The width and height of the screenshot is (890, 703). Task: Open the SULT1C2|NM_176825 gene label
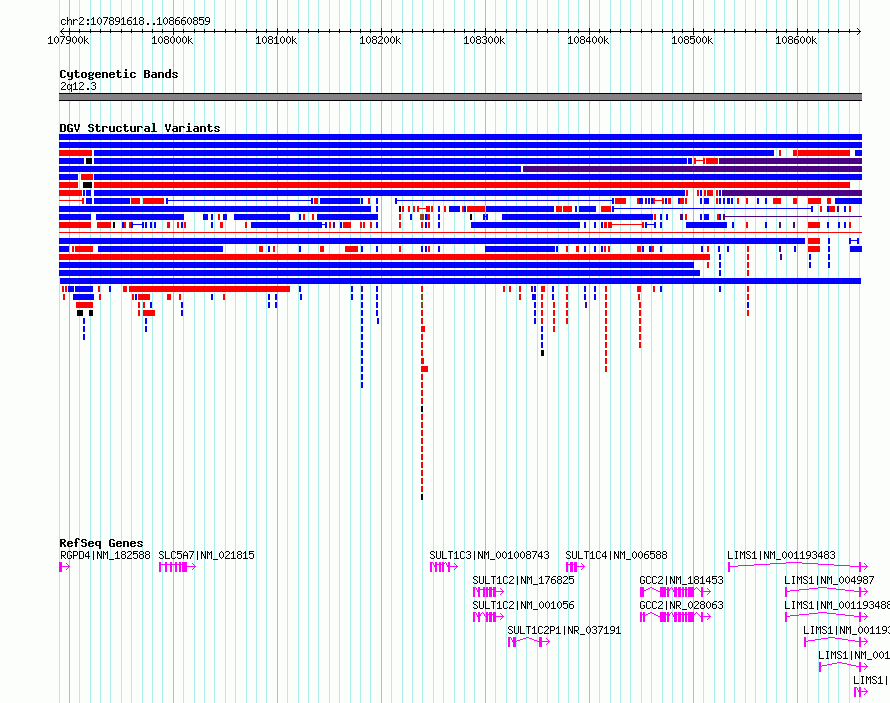tap(523, 580)
